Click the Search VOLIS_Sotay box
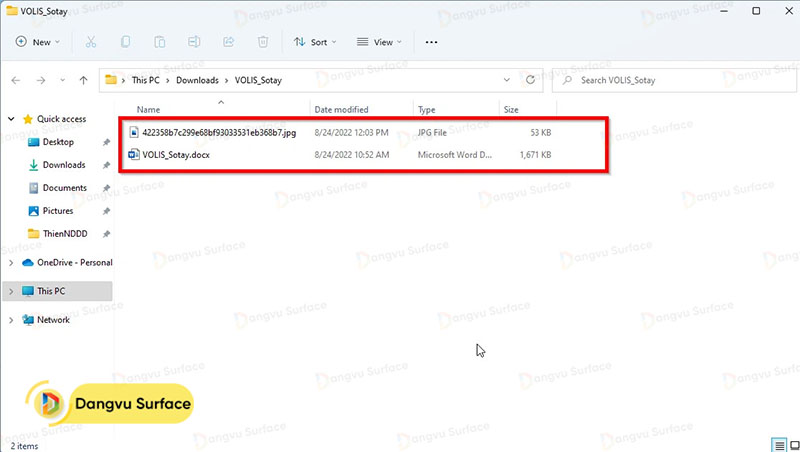Viewport: 800px width, 452px height. [x=674, y=80]
